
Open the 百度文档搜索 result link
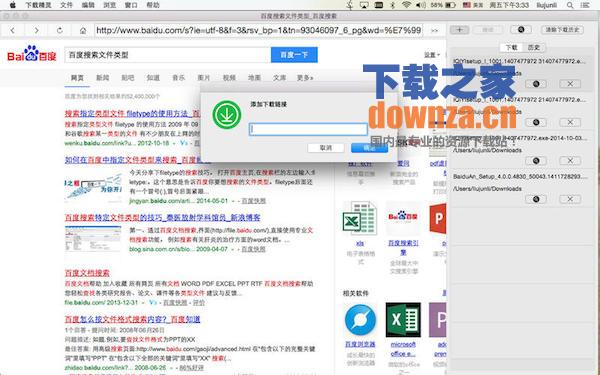coord(87,273)
